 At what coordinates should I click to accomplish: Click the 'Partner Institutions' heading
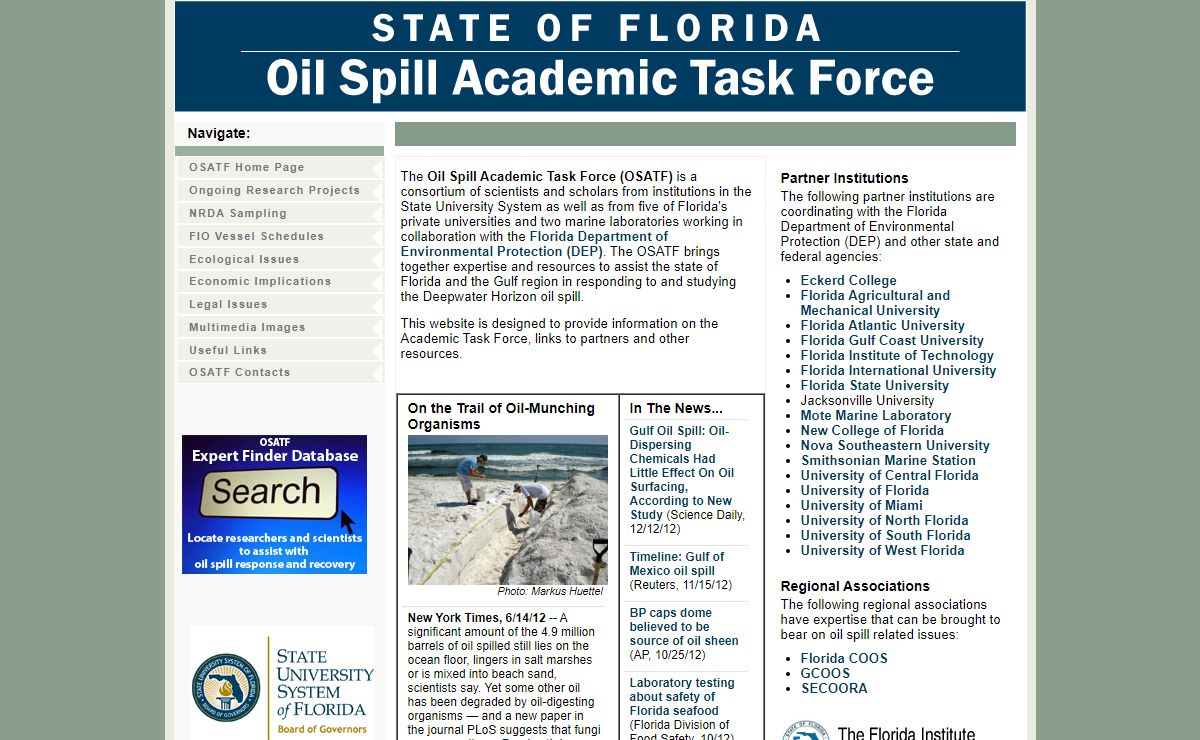pyautogui.click(x=845, y=178)
